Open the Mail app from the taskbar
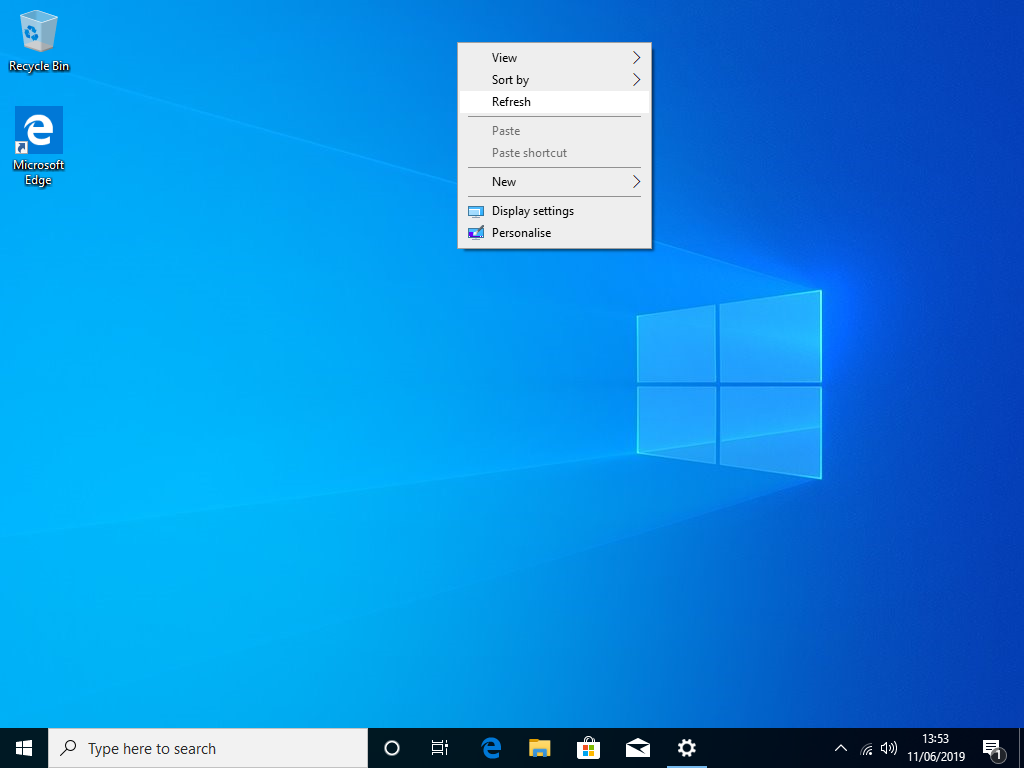This screenshot has height=768, width=1024. point(637,748)
